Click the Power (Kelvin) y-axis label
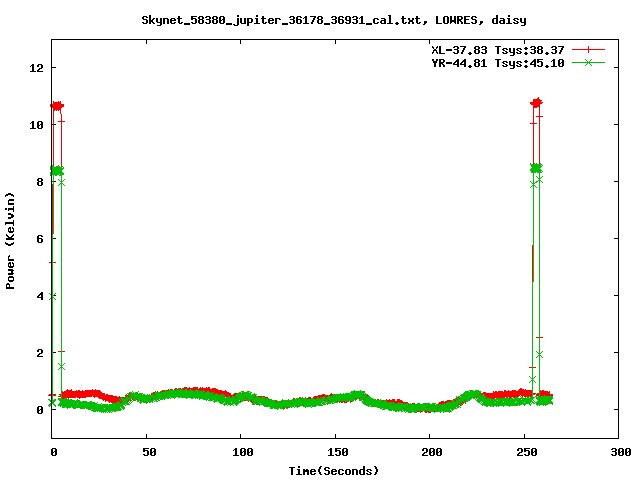 point(10,241)
